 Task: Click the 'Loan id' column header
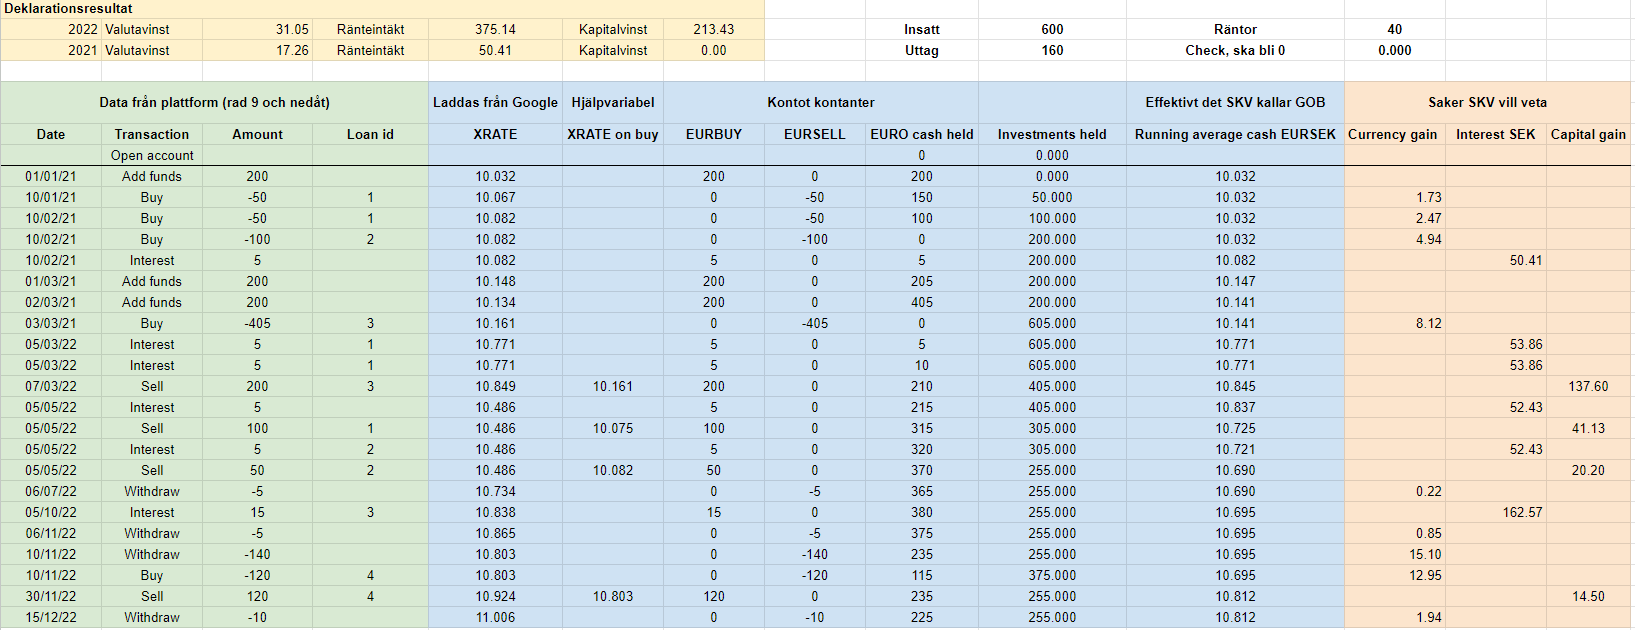370,134
